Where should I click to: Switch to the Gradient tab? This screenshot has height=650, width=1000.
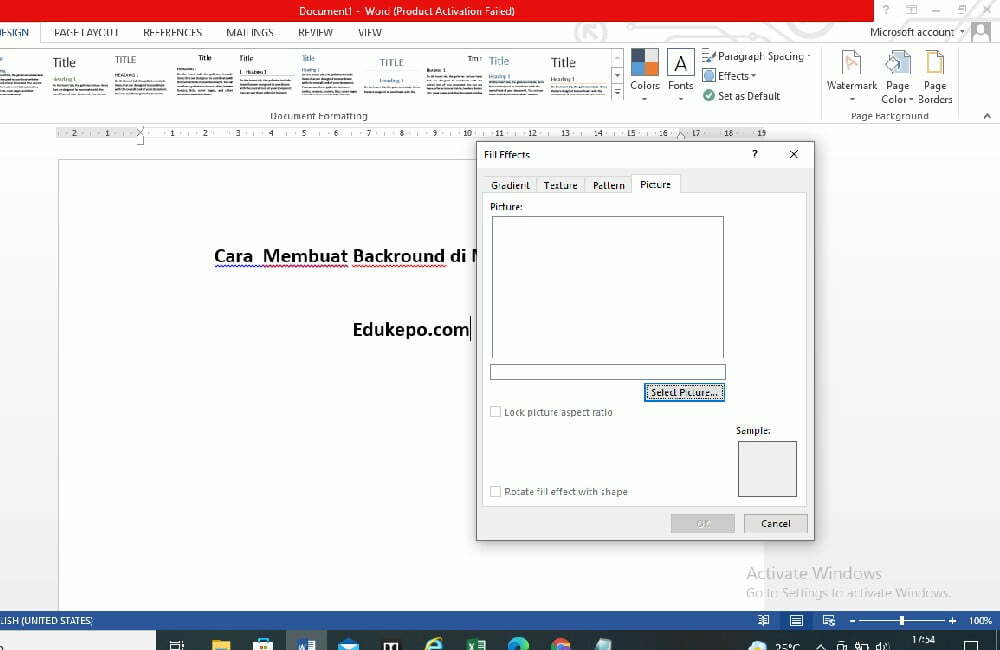510,184
